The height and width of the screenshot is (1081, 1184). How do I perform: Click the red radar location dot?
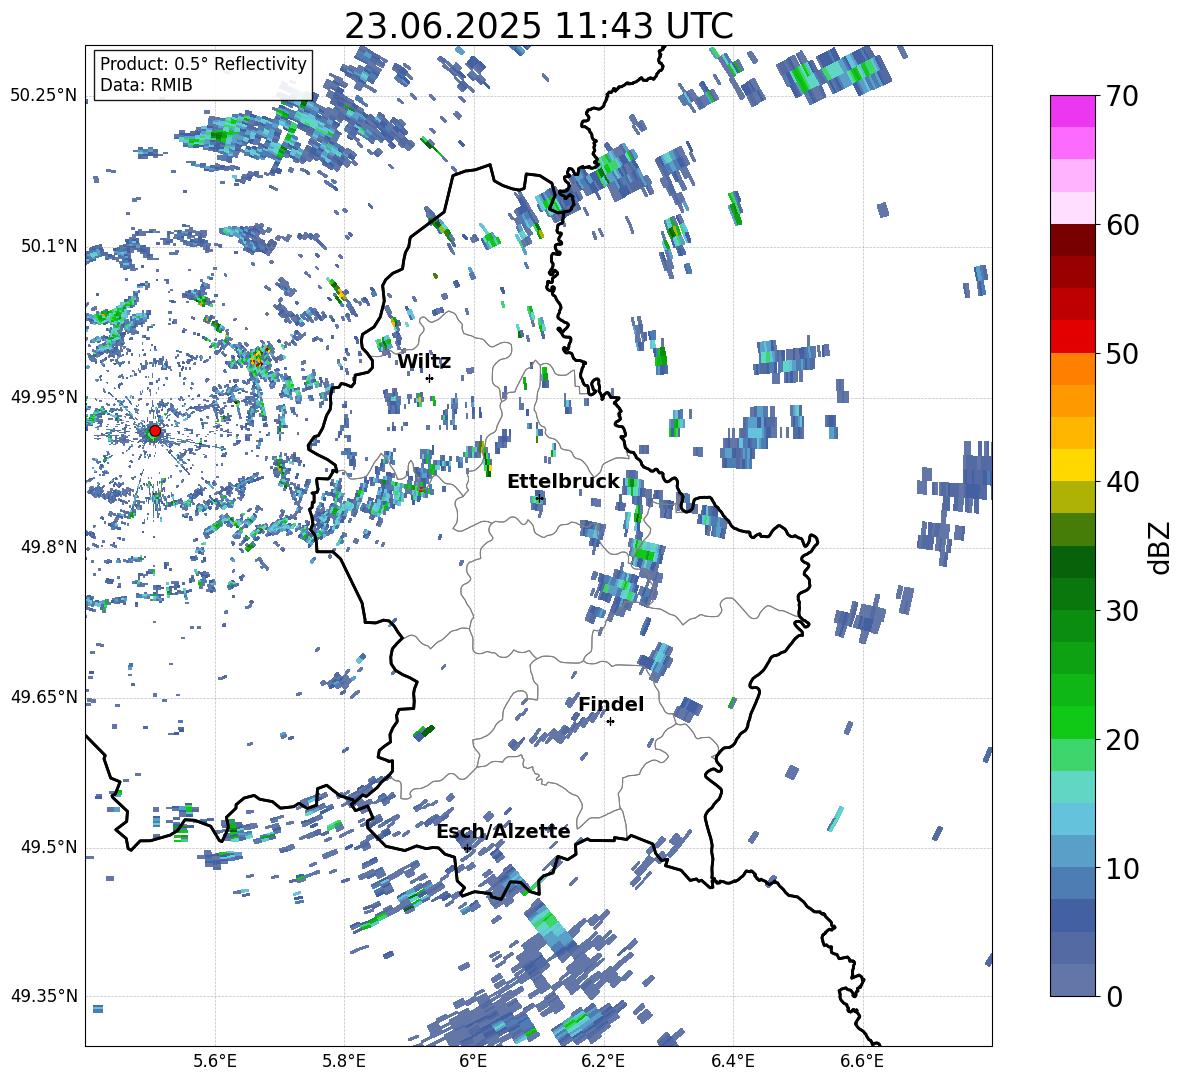click(155, 431)
